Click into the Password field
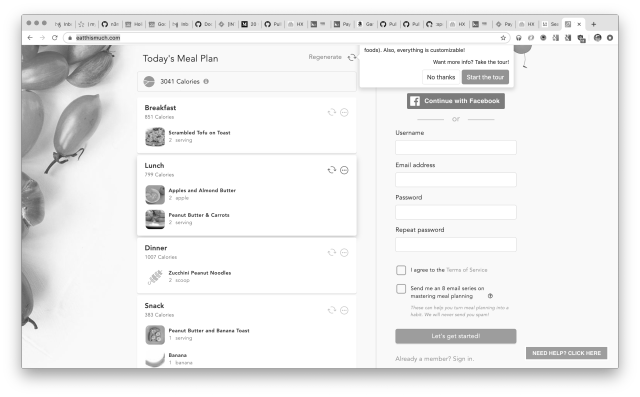 [456, 212]
